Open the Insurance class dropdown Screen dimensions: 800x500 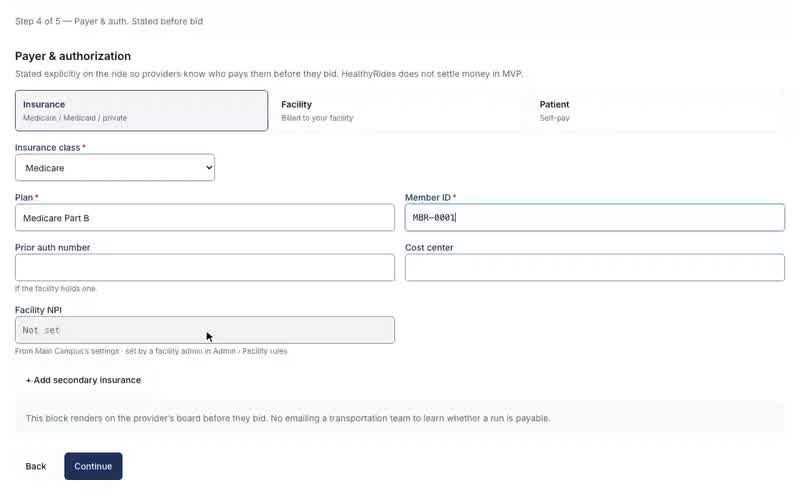(x=115, y=168)
